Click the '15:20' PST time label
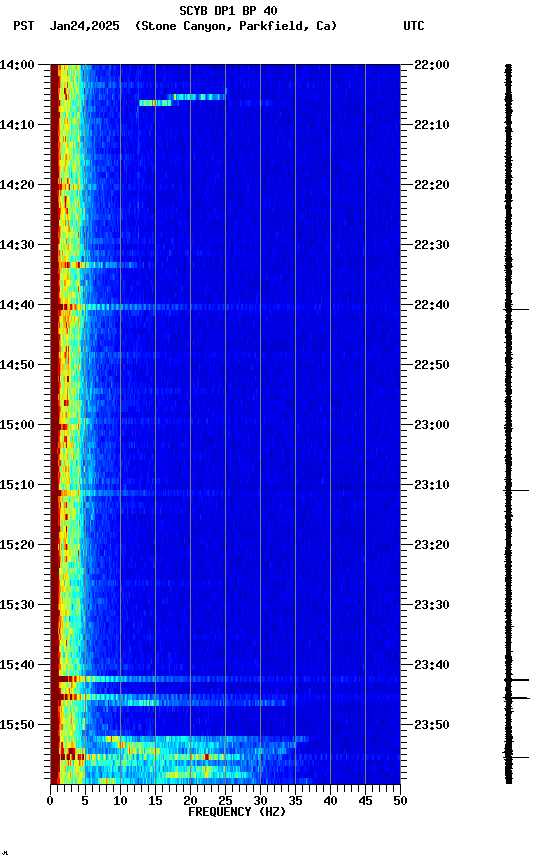This screenshot has width=552, height=864. [x=17, y=545]
